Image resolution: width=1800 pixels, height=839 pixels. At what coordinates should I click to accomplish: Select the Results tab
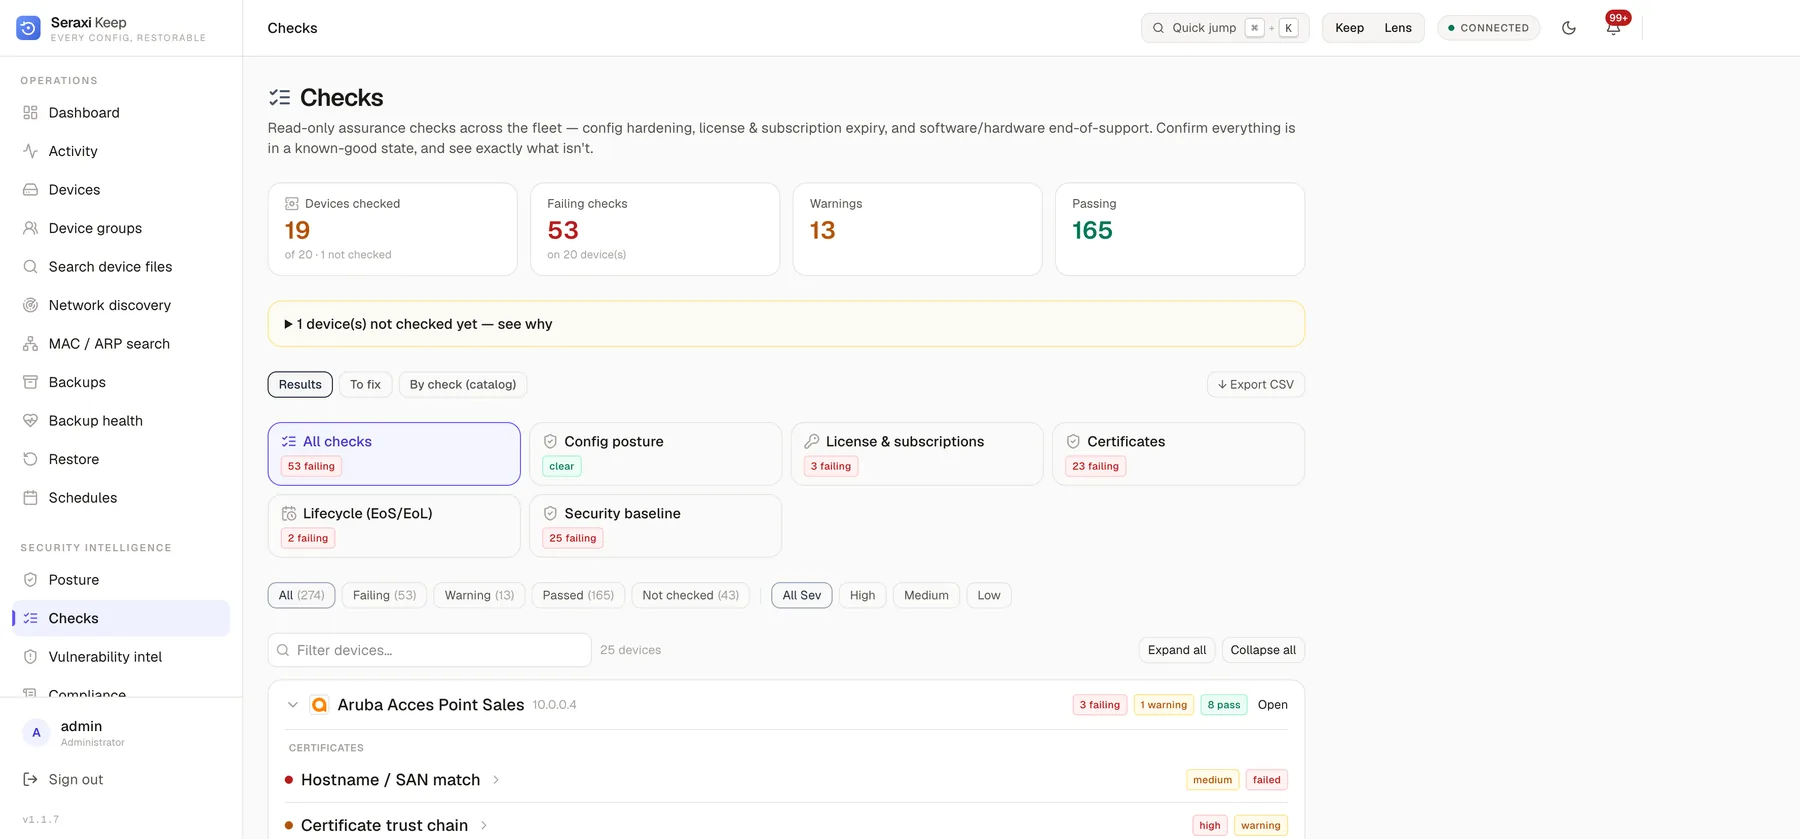pyautogui.click(x=300, y=385)
